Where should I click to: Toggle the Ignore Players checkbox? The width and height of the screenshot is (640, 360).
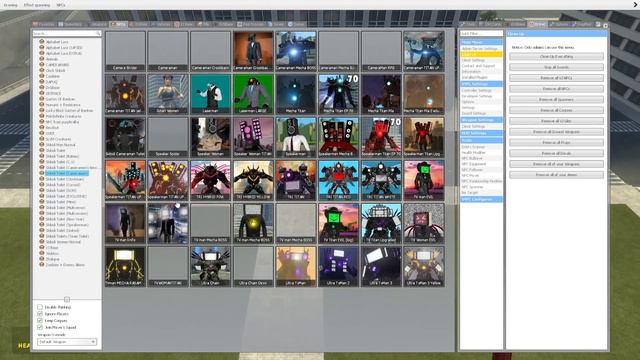40,314
